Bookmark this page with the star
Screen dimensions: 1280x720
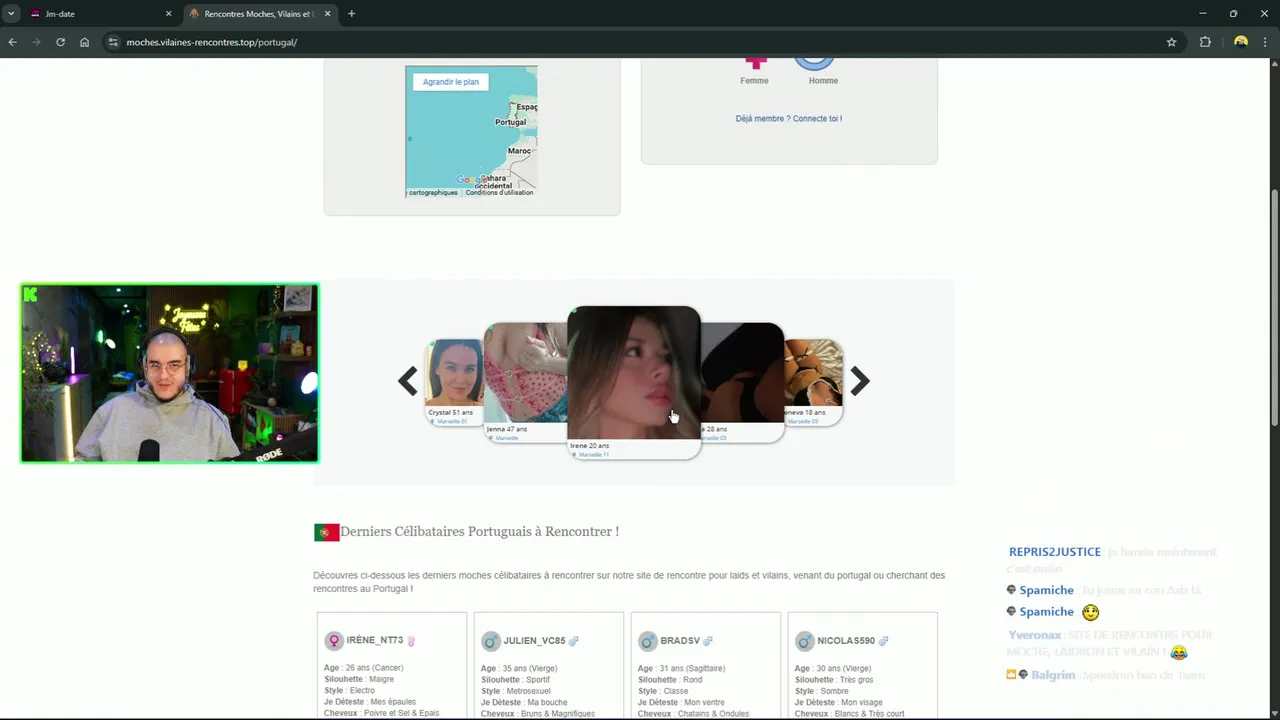1171,42
